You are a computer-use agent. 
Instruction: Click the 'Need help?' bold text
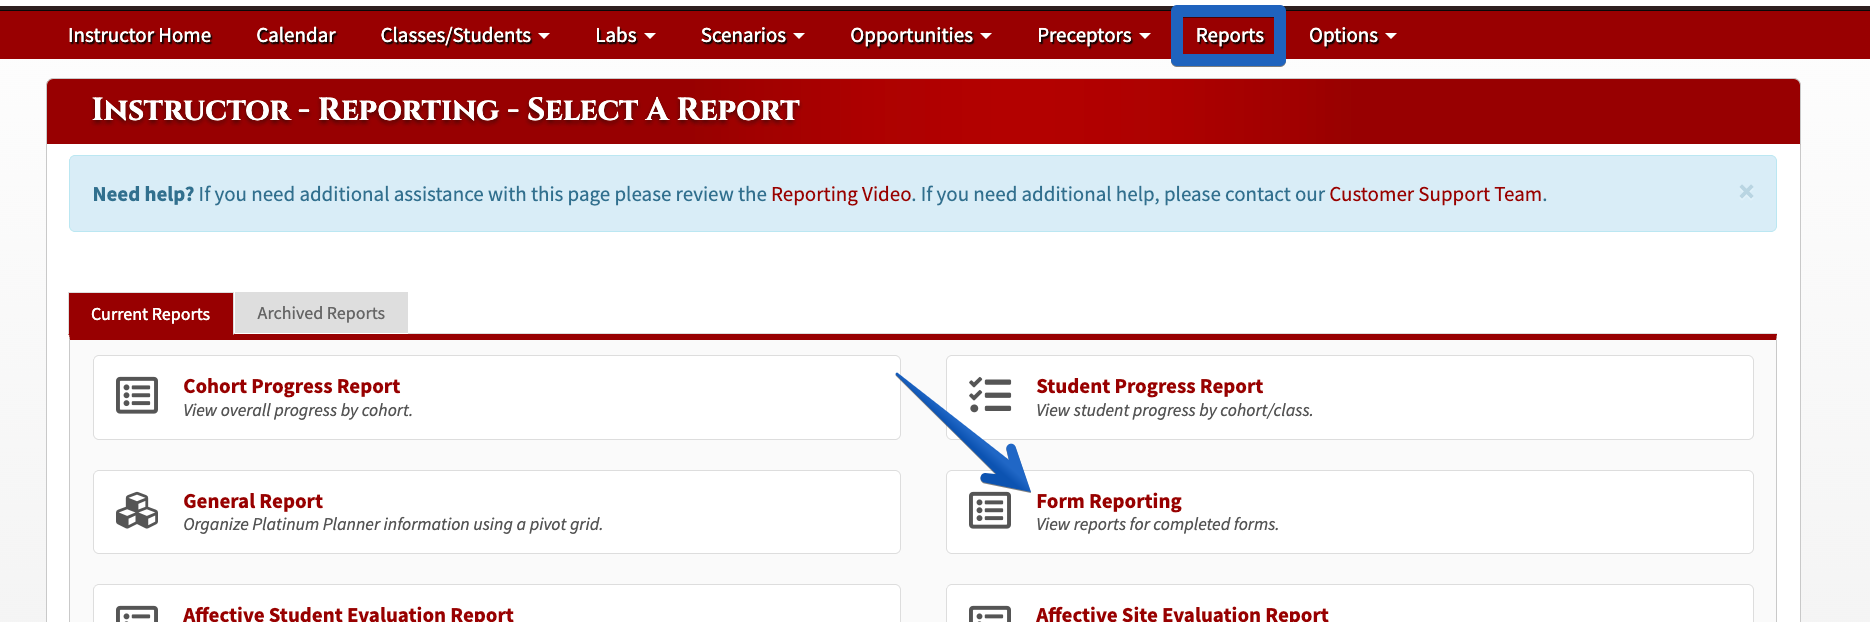[143, 194]
